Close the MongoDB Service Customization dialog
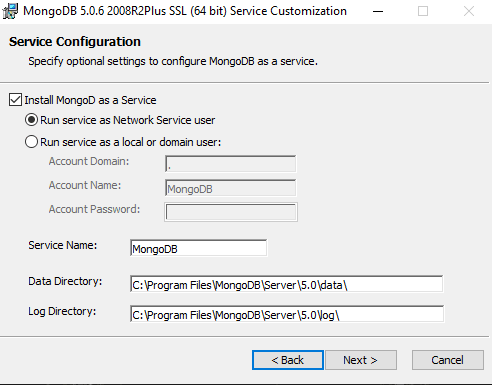Image resolution: width=492 pixels, height=385 pixels. (x=469, y=11)
